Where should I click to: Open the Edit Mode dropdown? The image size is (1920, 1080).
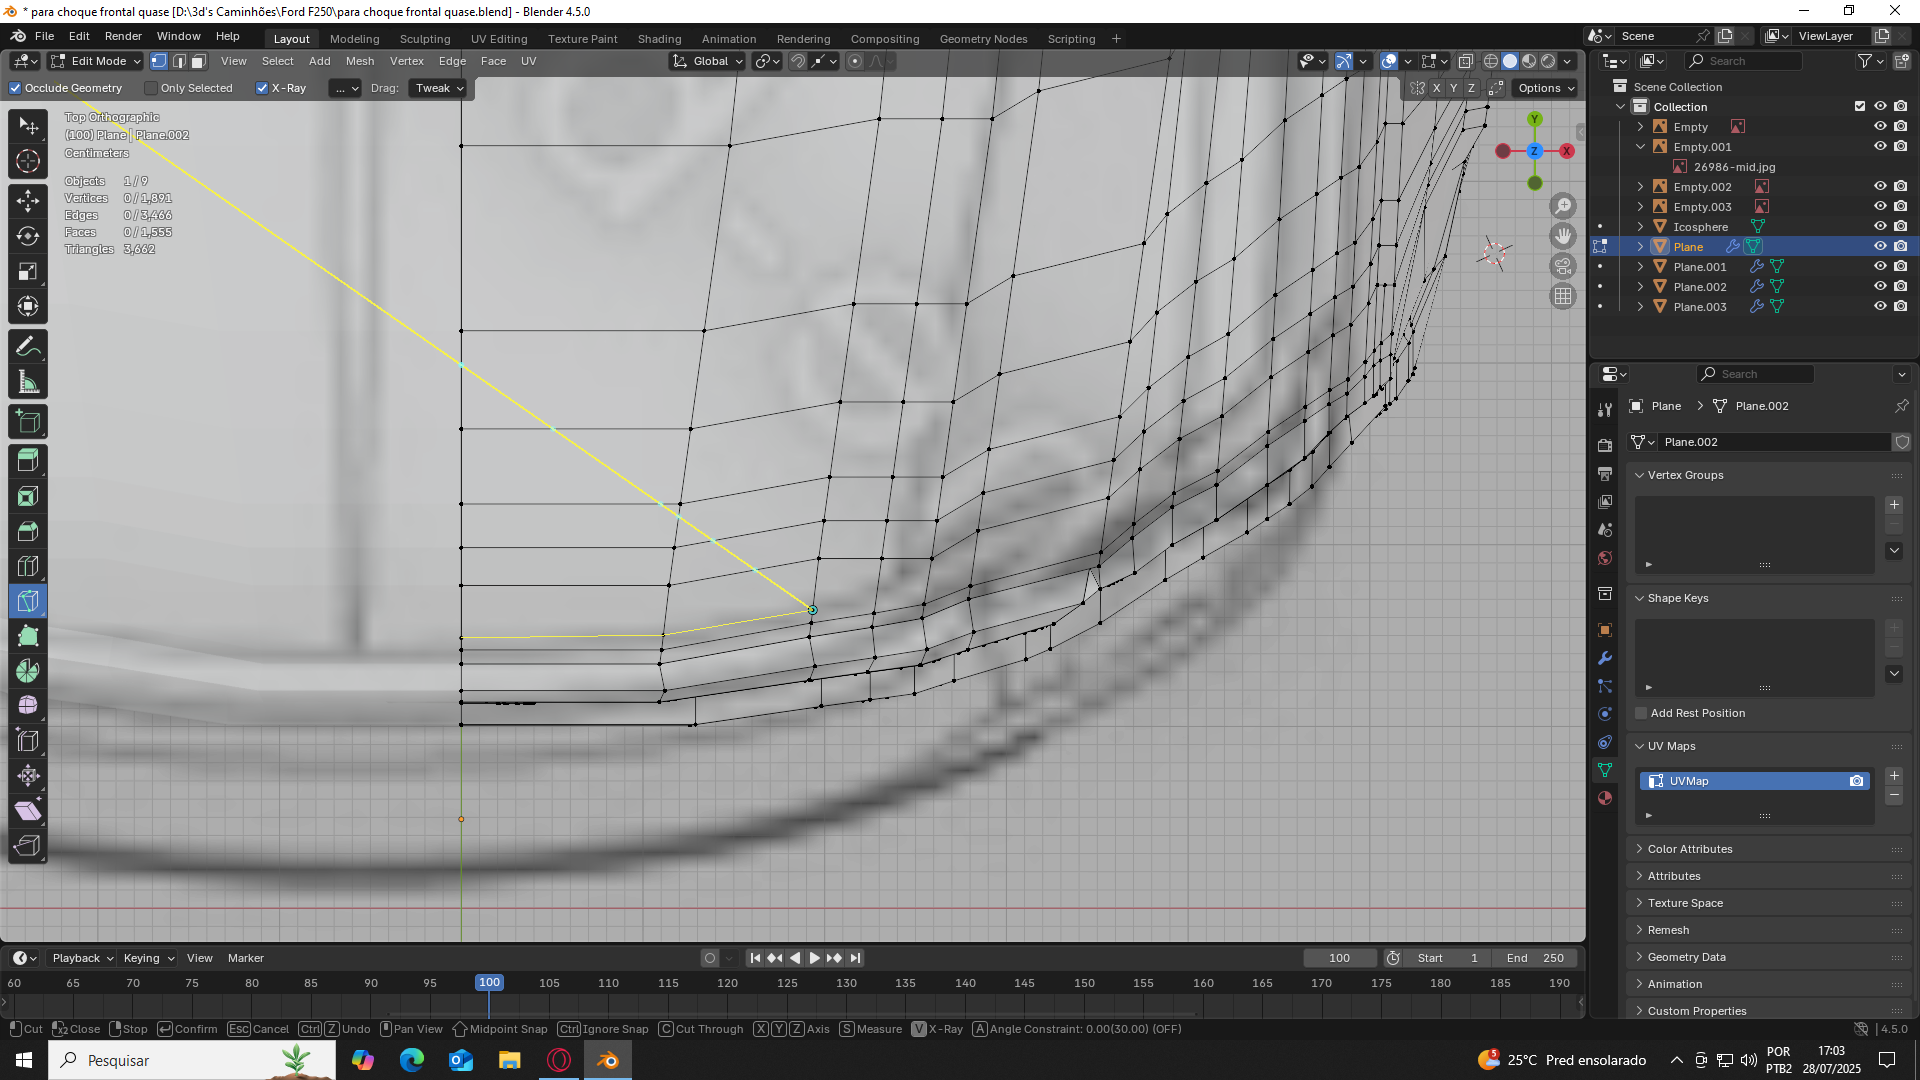[x=97, y=61]
